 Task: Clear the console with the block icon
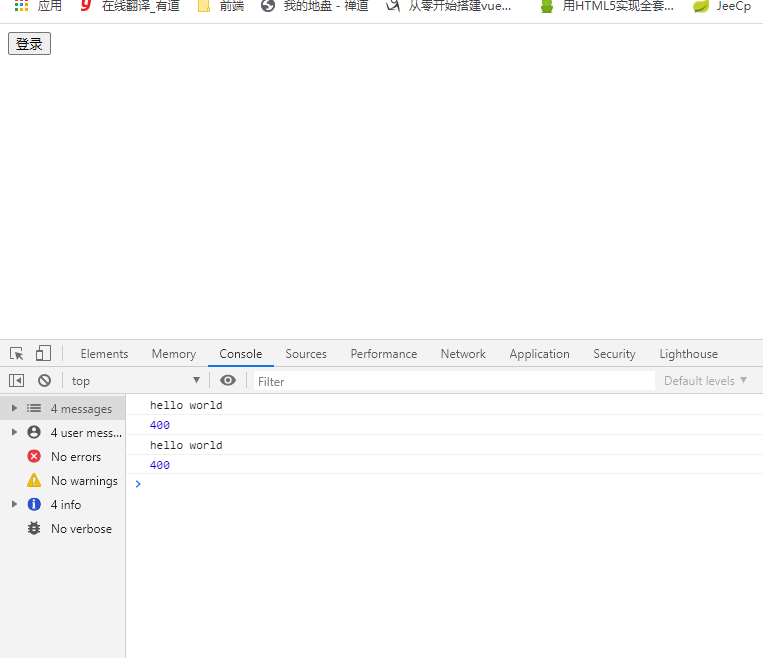(44, 381)
